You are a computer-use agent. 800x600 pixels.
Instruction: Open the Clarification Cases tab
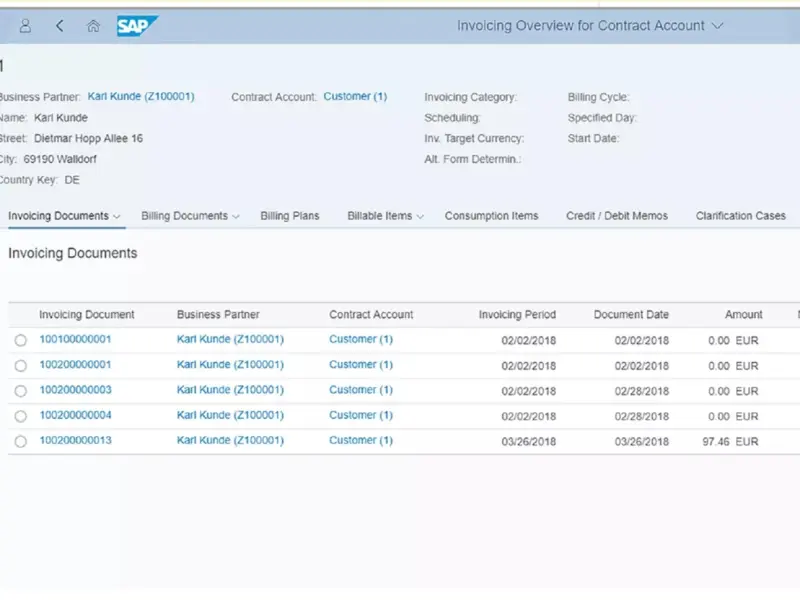pos(740,216)
